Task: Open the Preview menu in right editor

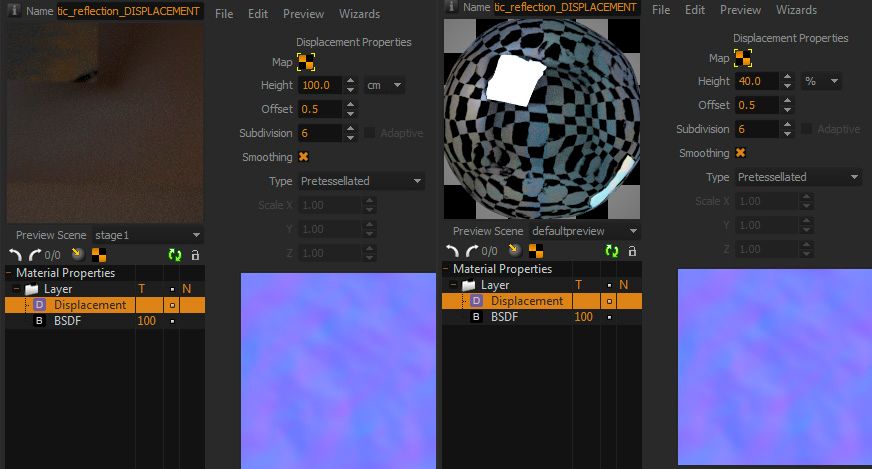Action: click(x=740, y=10)
